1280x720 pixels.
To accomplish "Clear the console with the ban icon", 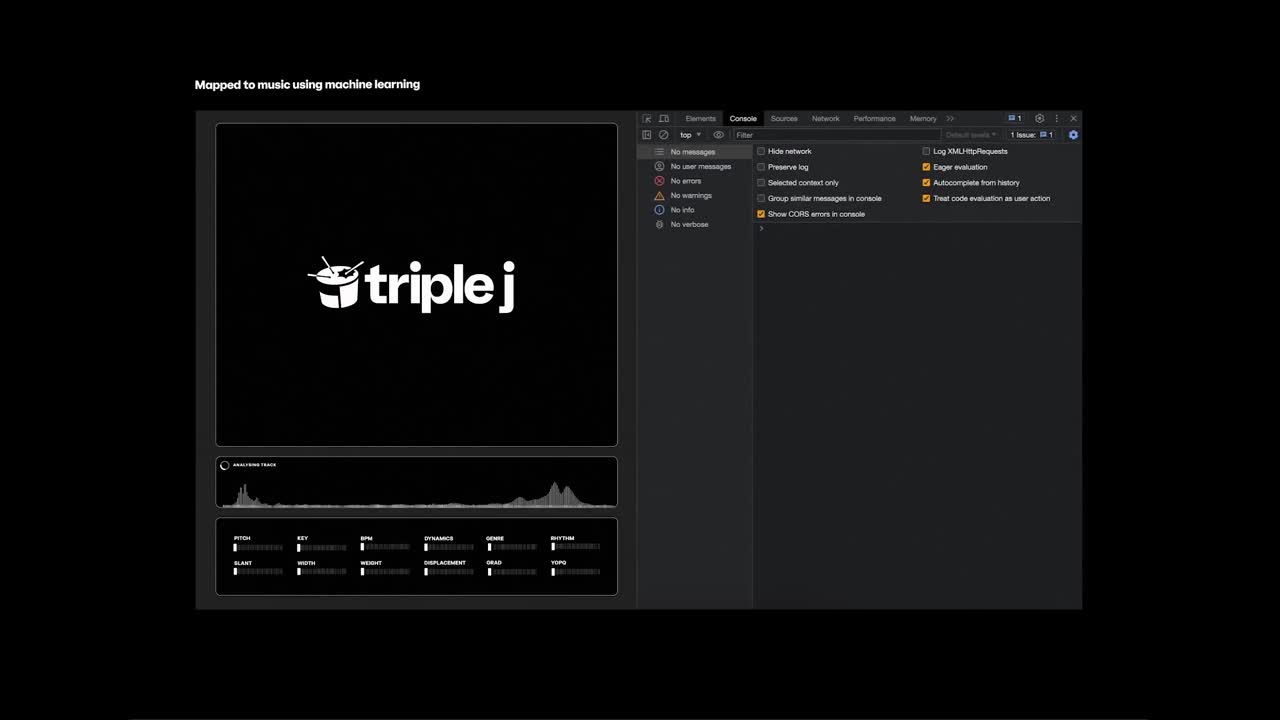I will 663,135.
